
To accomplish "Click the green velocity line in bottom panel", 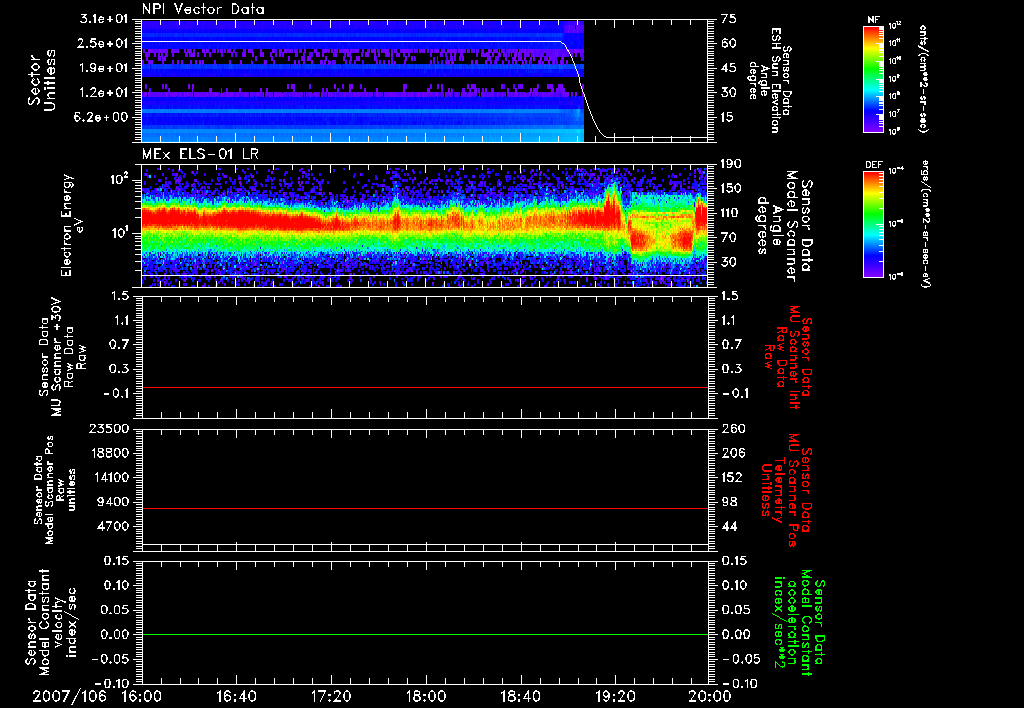I will [425, 634].
